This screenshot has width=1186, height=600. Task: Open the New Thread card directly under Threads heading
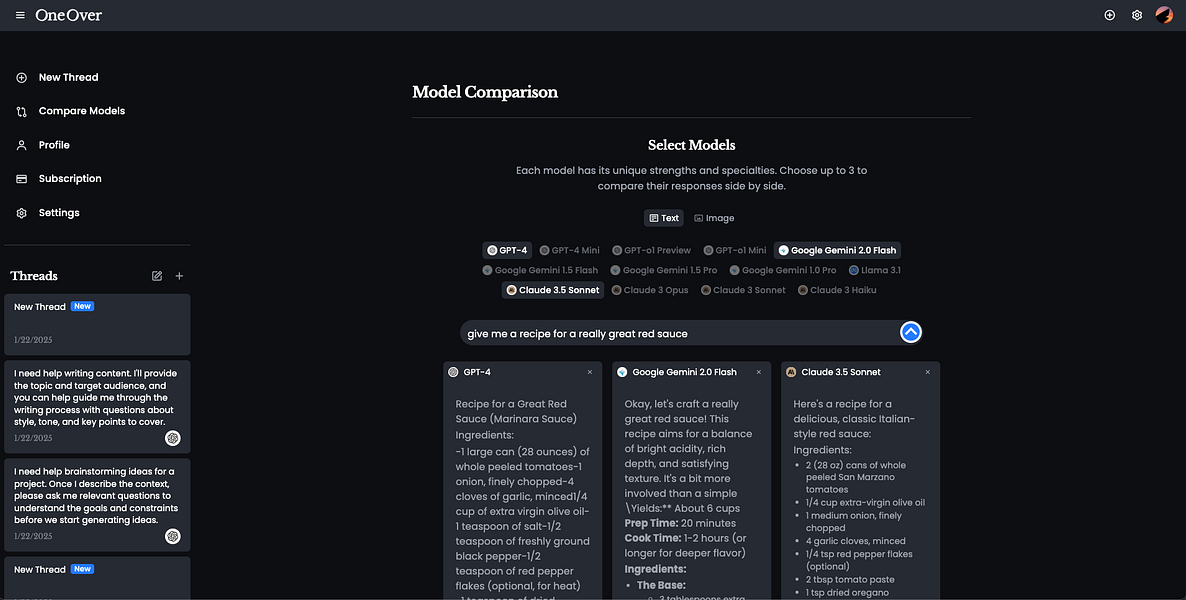(98, 324)
